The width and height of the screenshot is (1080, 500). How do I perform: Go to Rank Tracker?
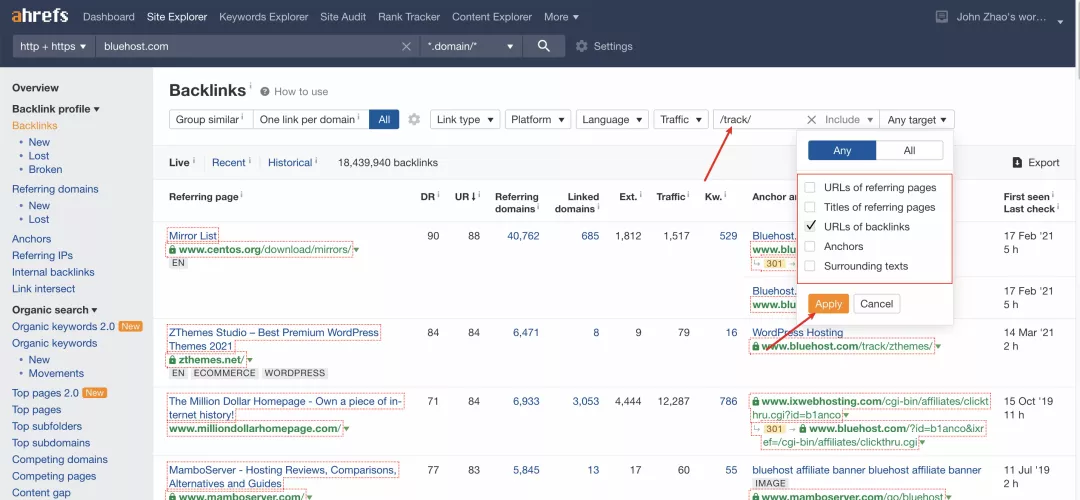409,17
